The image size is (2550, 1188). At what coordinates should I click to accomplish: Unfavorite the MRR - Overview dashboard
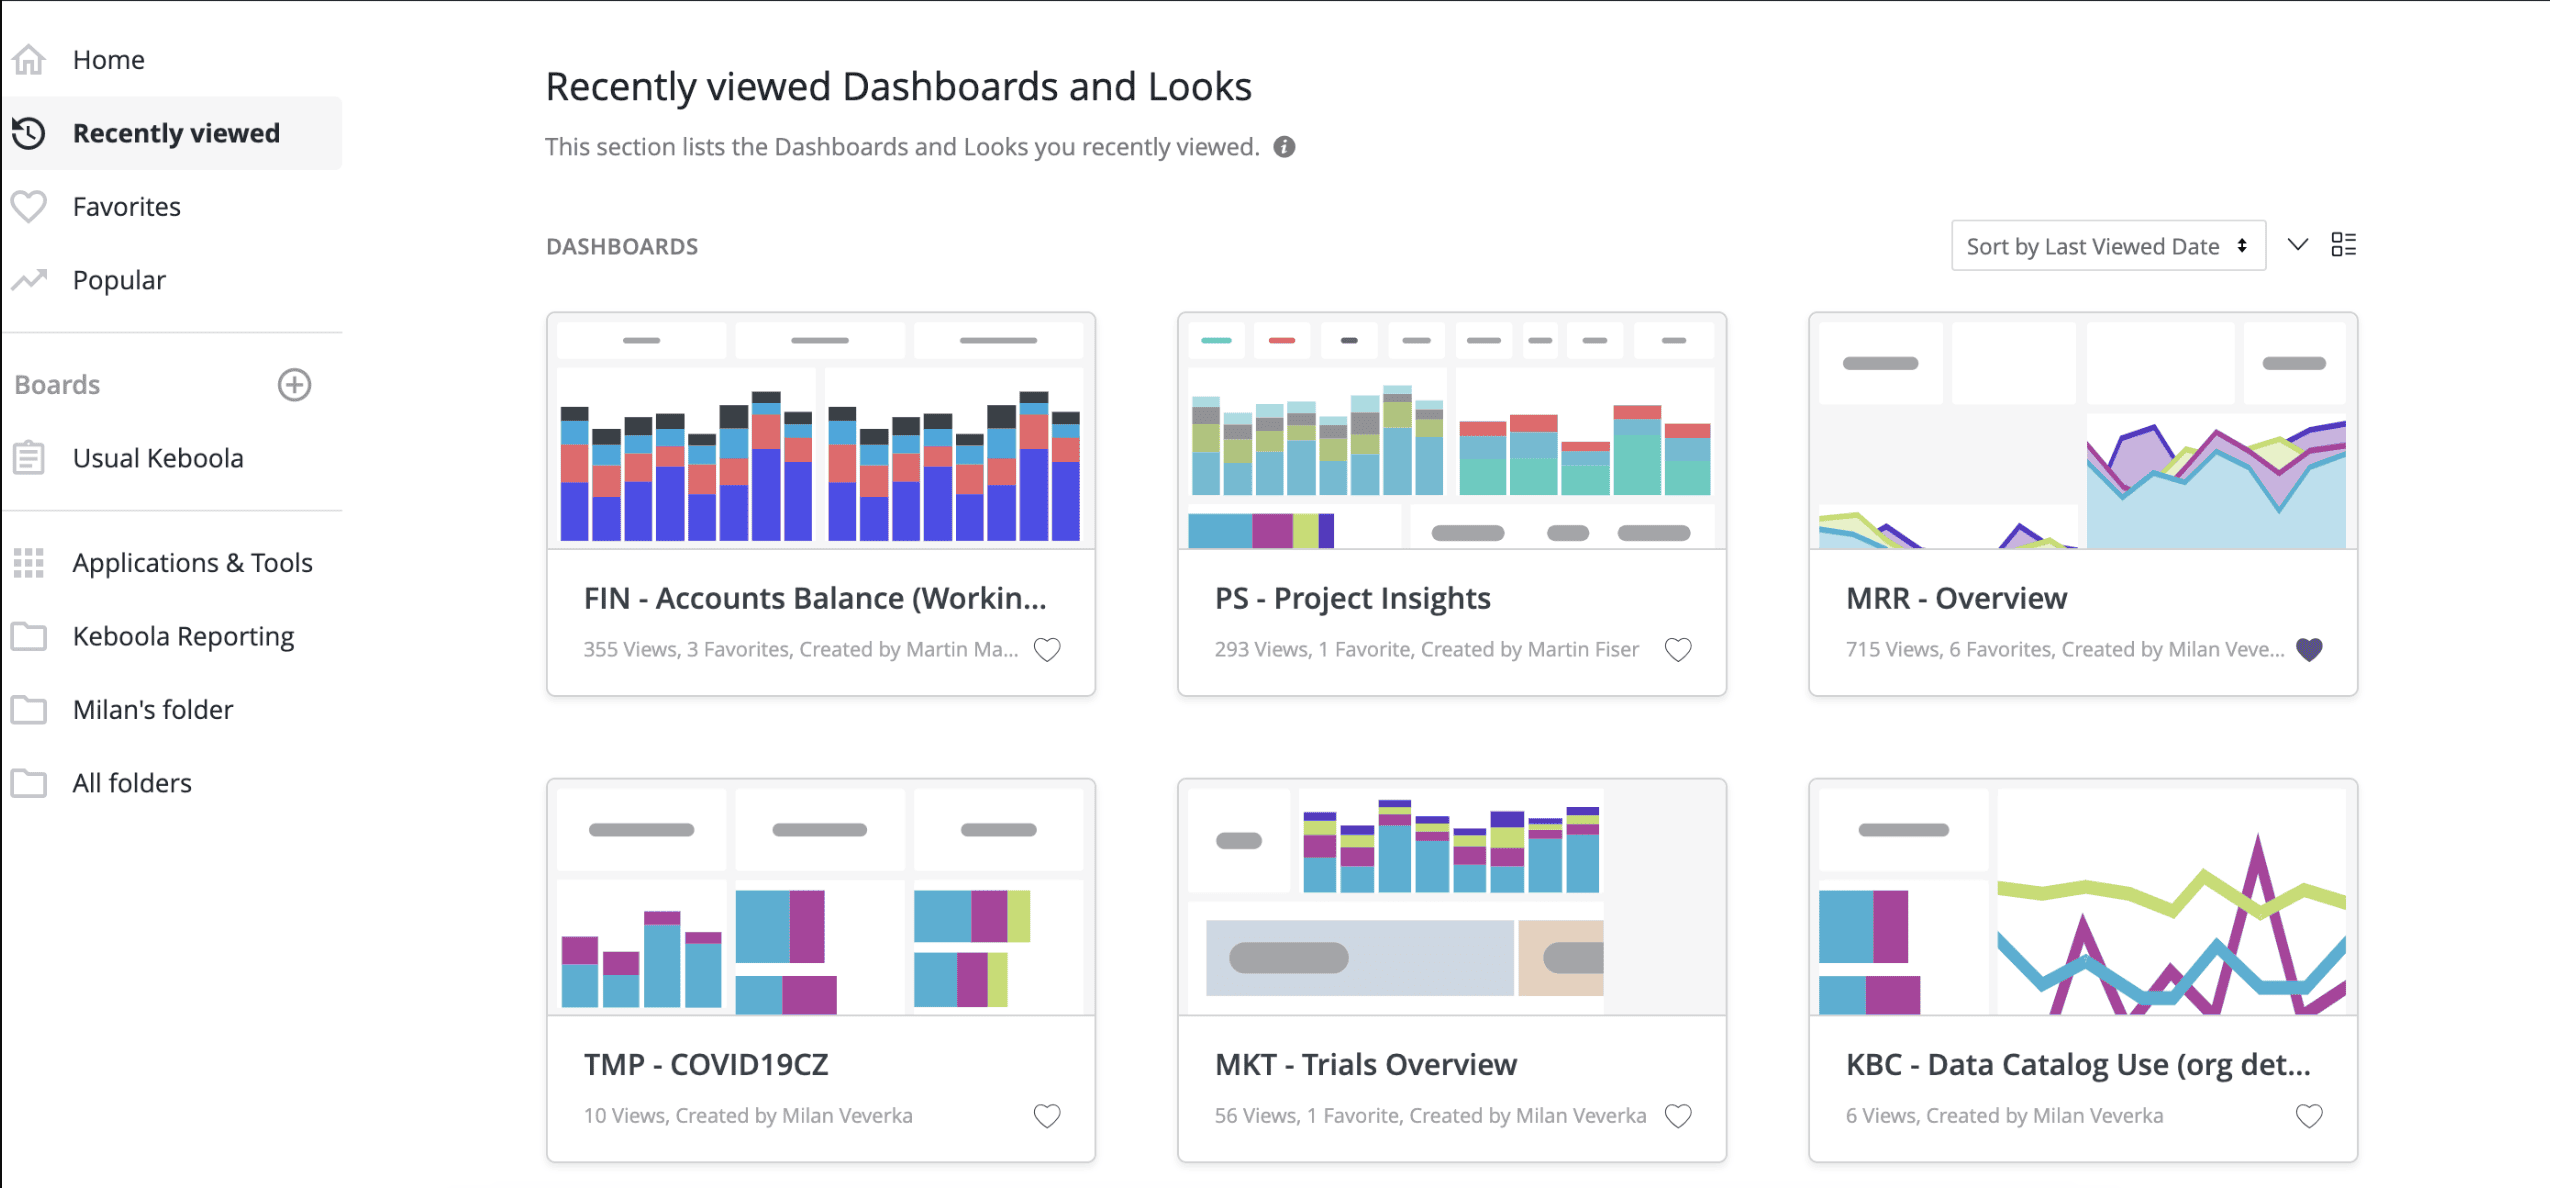[x=2308, y=650]
